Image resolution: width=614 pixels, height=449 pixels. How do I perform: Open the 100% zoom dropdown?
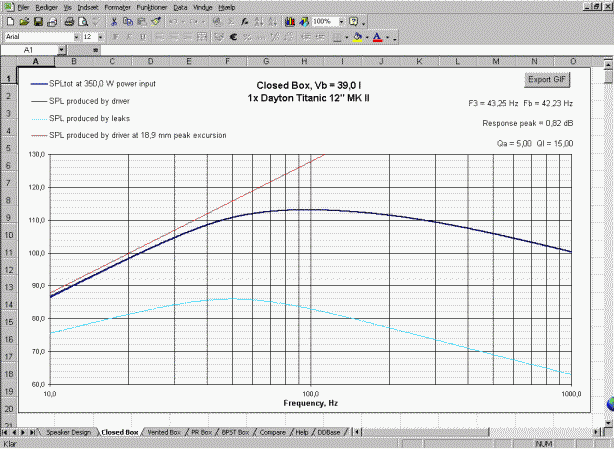[341, 22]
